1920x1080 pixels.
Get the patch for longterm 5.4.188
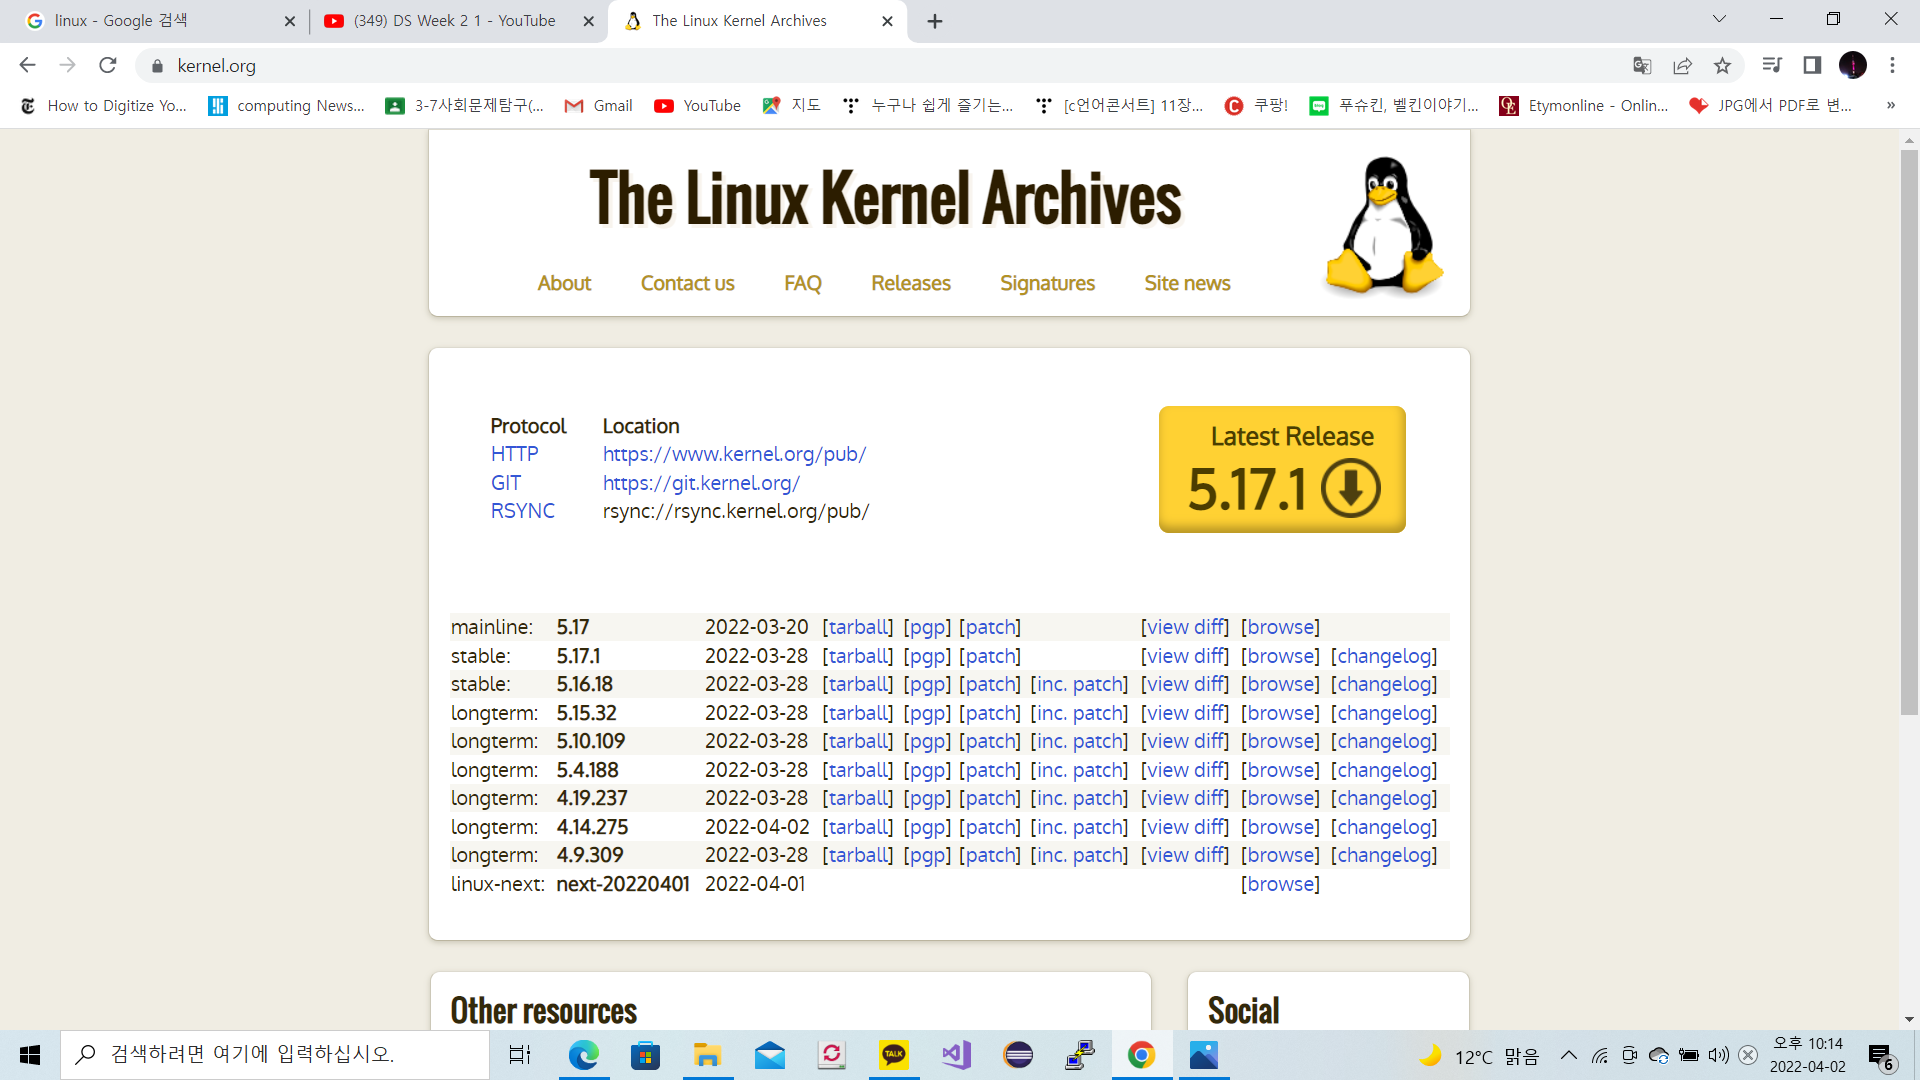point(989,770)
